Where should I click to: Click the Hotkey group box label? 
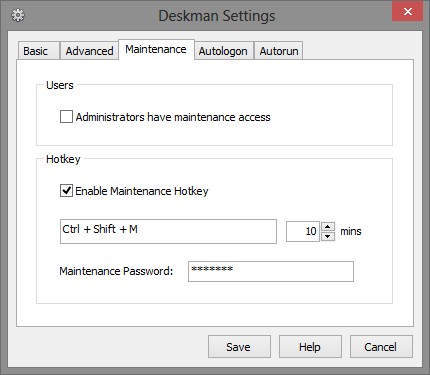(63, 159)
